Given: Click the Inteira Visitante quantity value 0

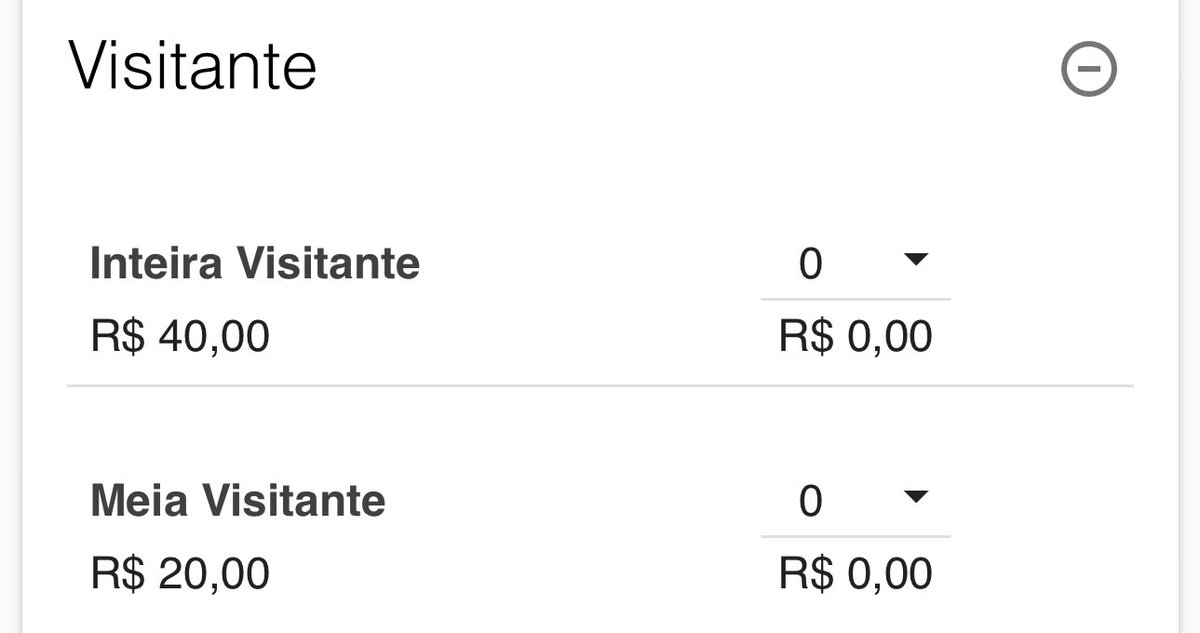Looking at the screenshot, I should 810,264.
